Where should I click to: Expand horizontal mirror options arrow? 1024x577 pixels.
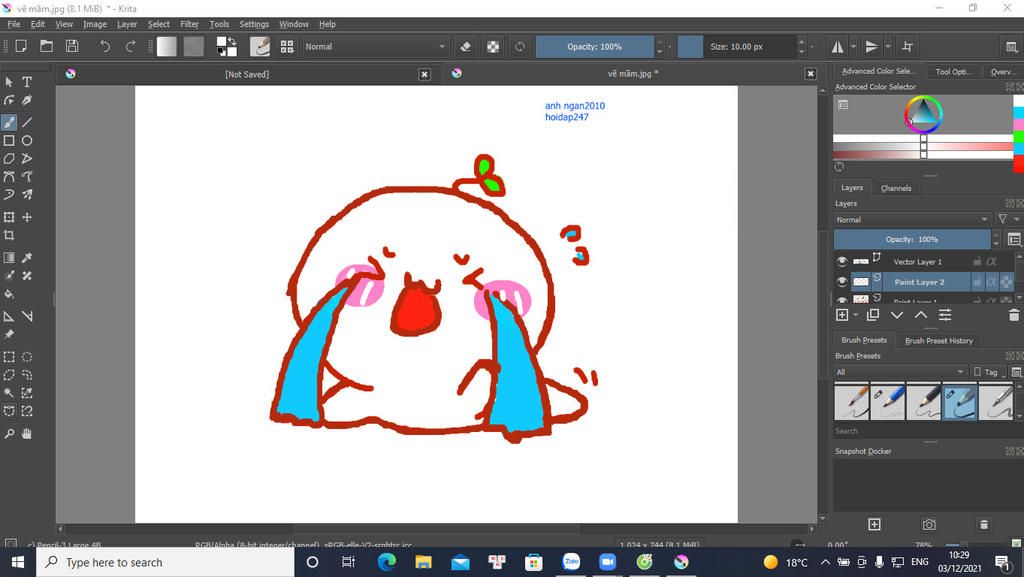click(x=854, y=46)
